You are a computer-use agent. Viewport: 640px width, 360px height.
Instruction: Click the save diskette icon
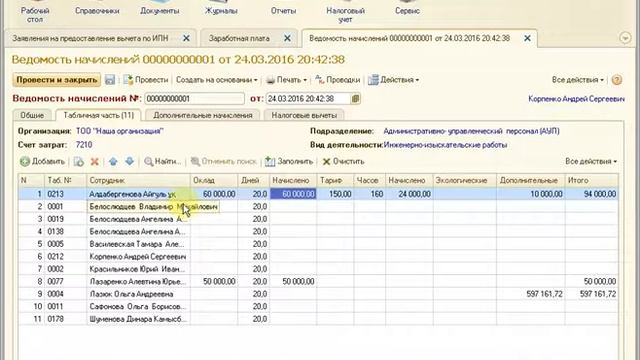[x=110, y=80]
